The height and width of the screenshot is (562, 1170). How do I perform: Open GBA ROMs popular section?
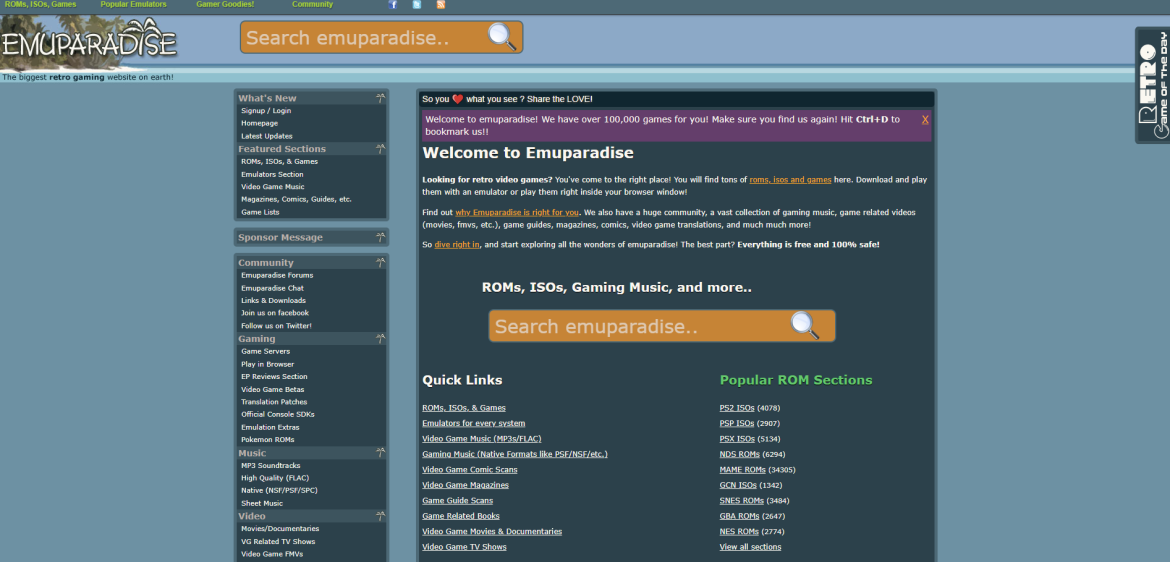[x=739, y=516]
